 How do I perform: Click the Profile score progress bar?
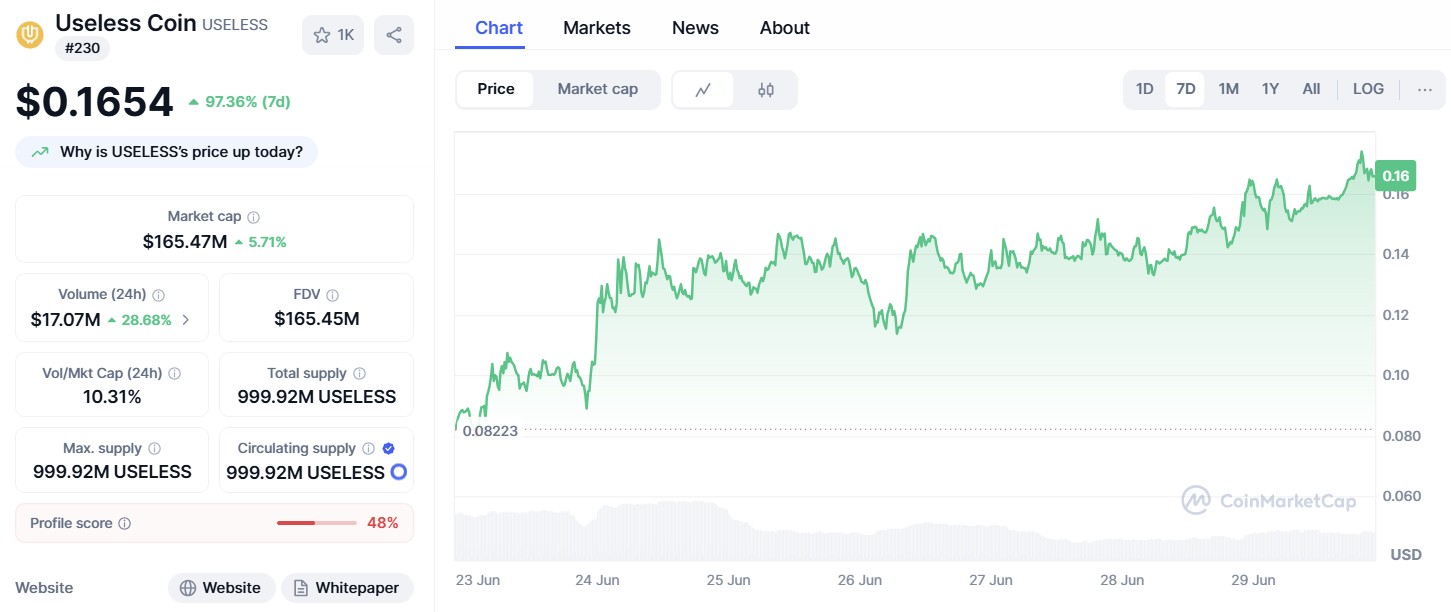coord(316,523)
